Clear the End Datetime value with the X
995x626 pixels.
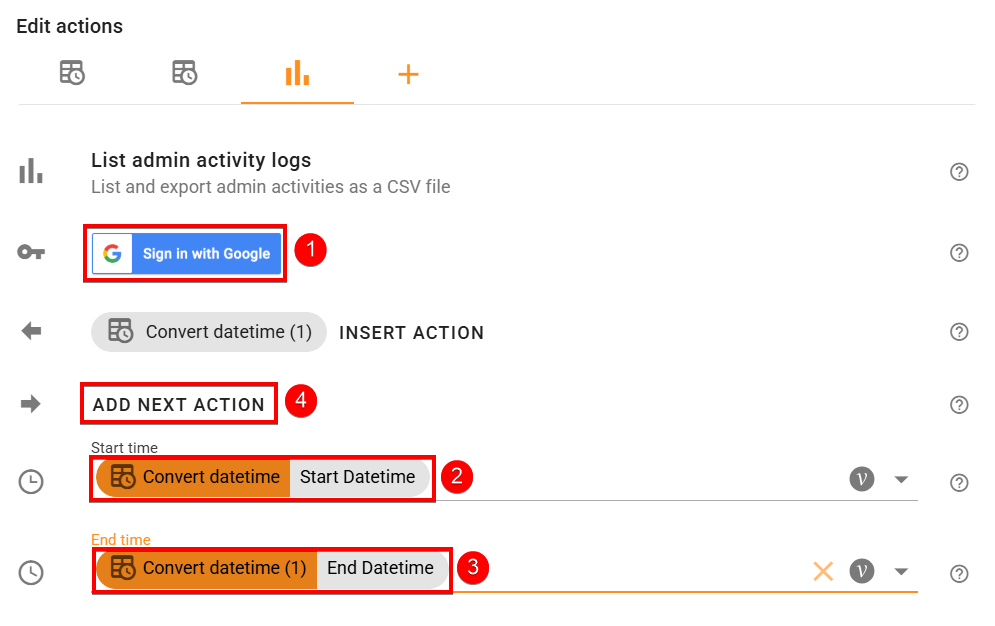click(822, 571)
